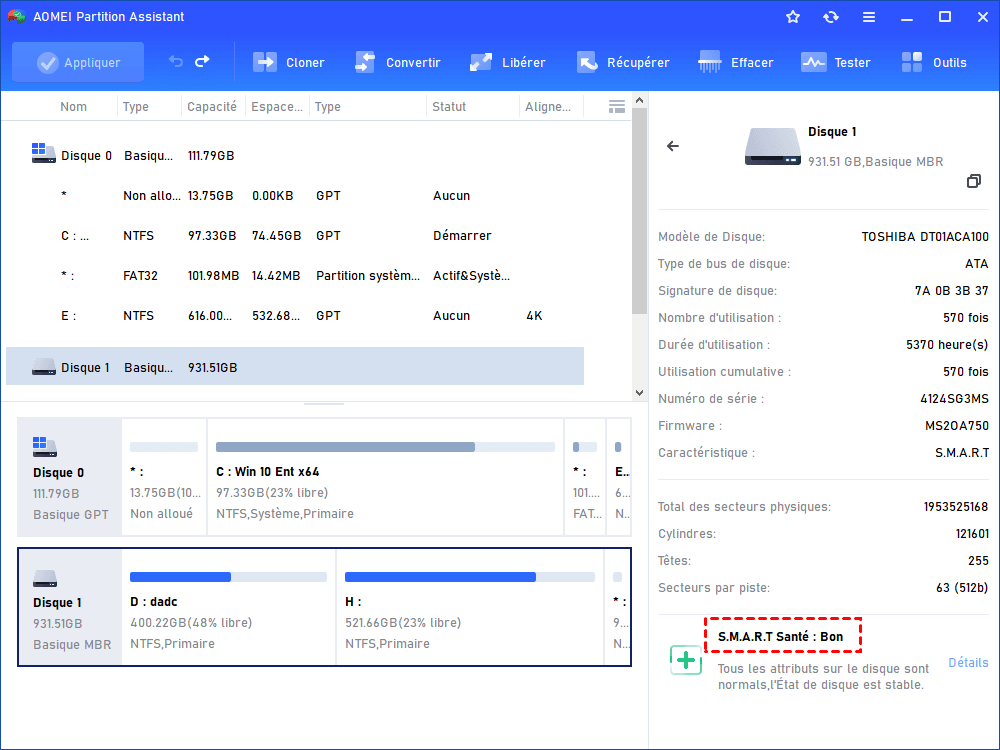Image resolution: width=1000 pixels, height=750 pixels.
Task: Click the favorites star icon
Action: pos(793,17)
